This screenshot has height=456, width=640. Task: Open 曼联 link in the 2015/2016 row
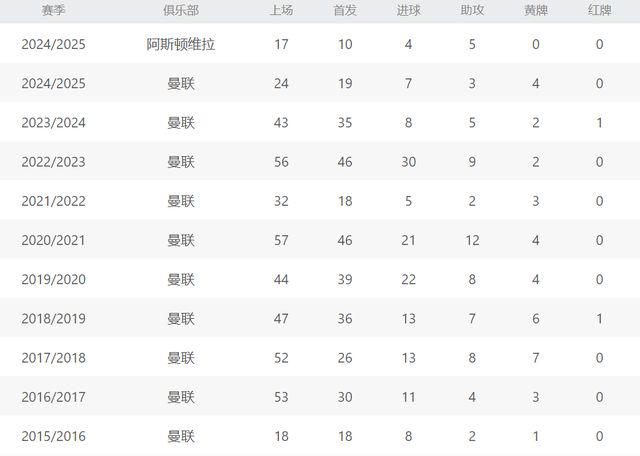coord(181,436)
